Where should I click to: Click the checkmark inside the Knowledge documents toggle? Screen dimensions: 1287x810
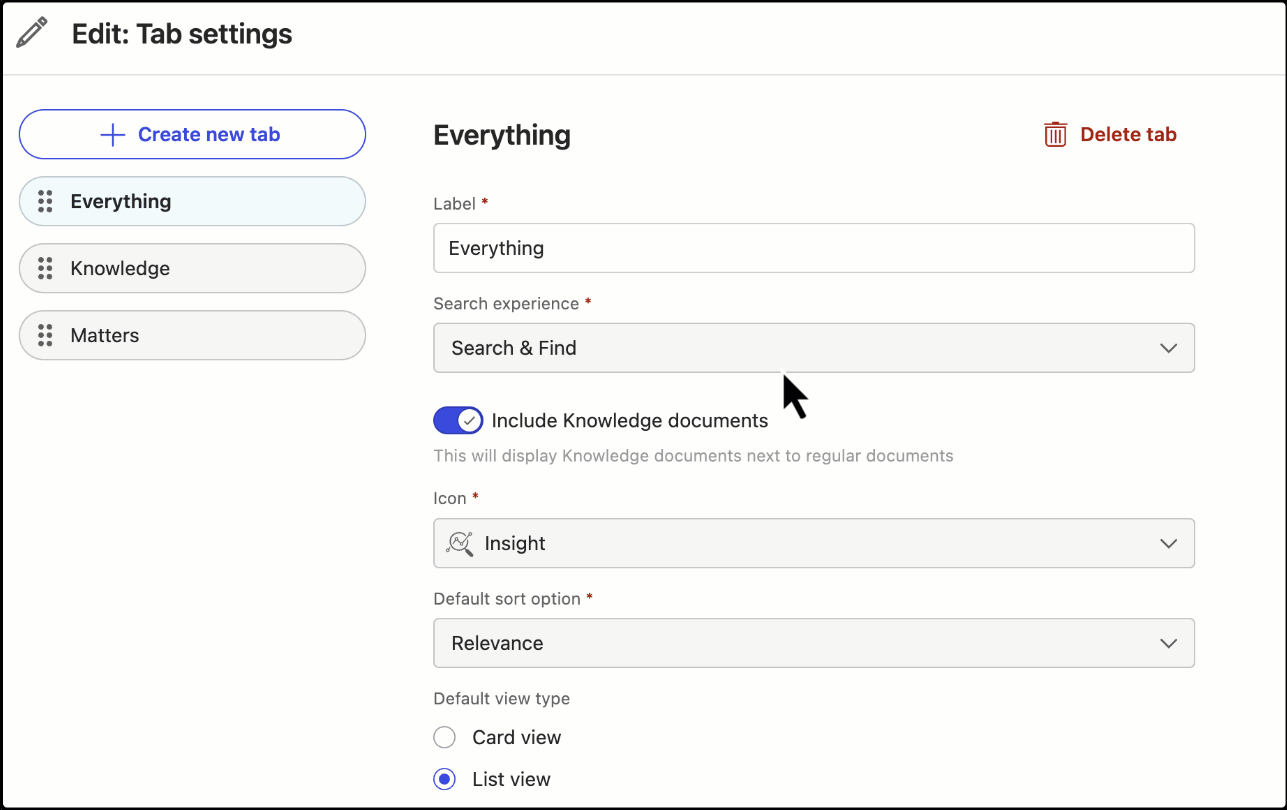coord(469,420)
